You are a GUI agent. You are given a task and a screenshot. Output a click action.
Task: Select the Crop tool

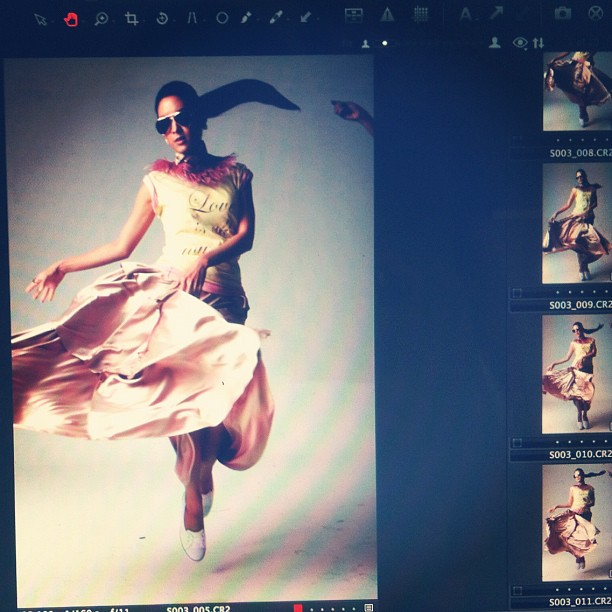tap(132, 18)
